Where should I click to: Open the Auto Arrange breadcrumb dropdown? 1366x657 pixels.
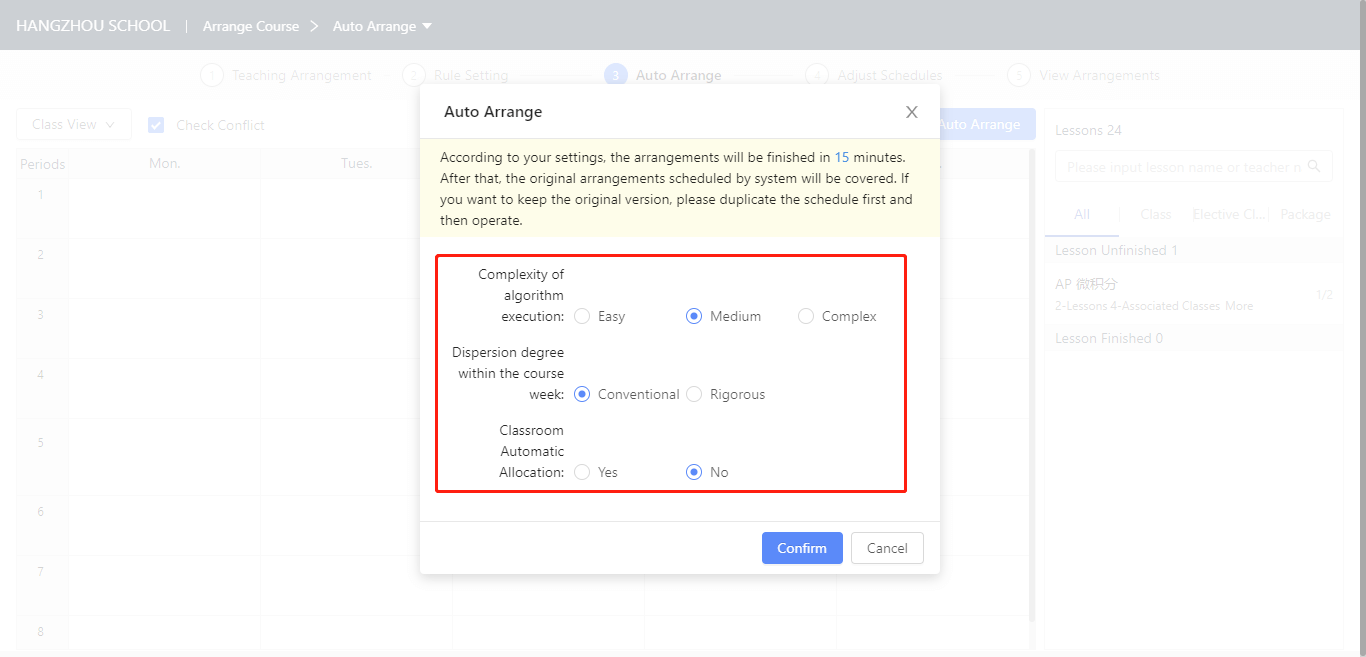coord(427,26)
